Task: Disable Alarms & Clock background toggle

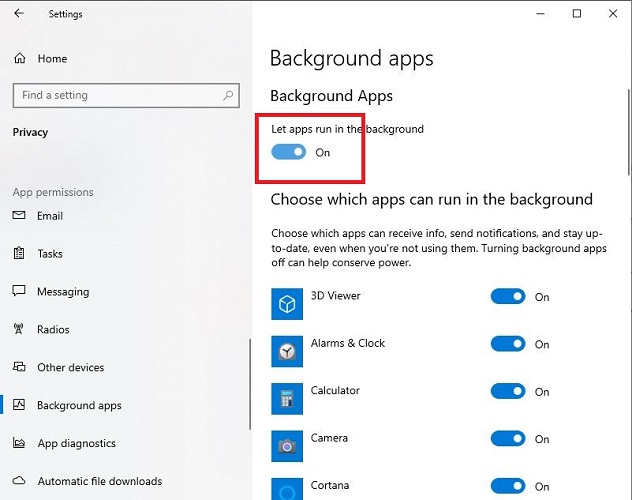Action: click(x=508, y=344)
